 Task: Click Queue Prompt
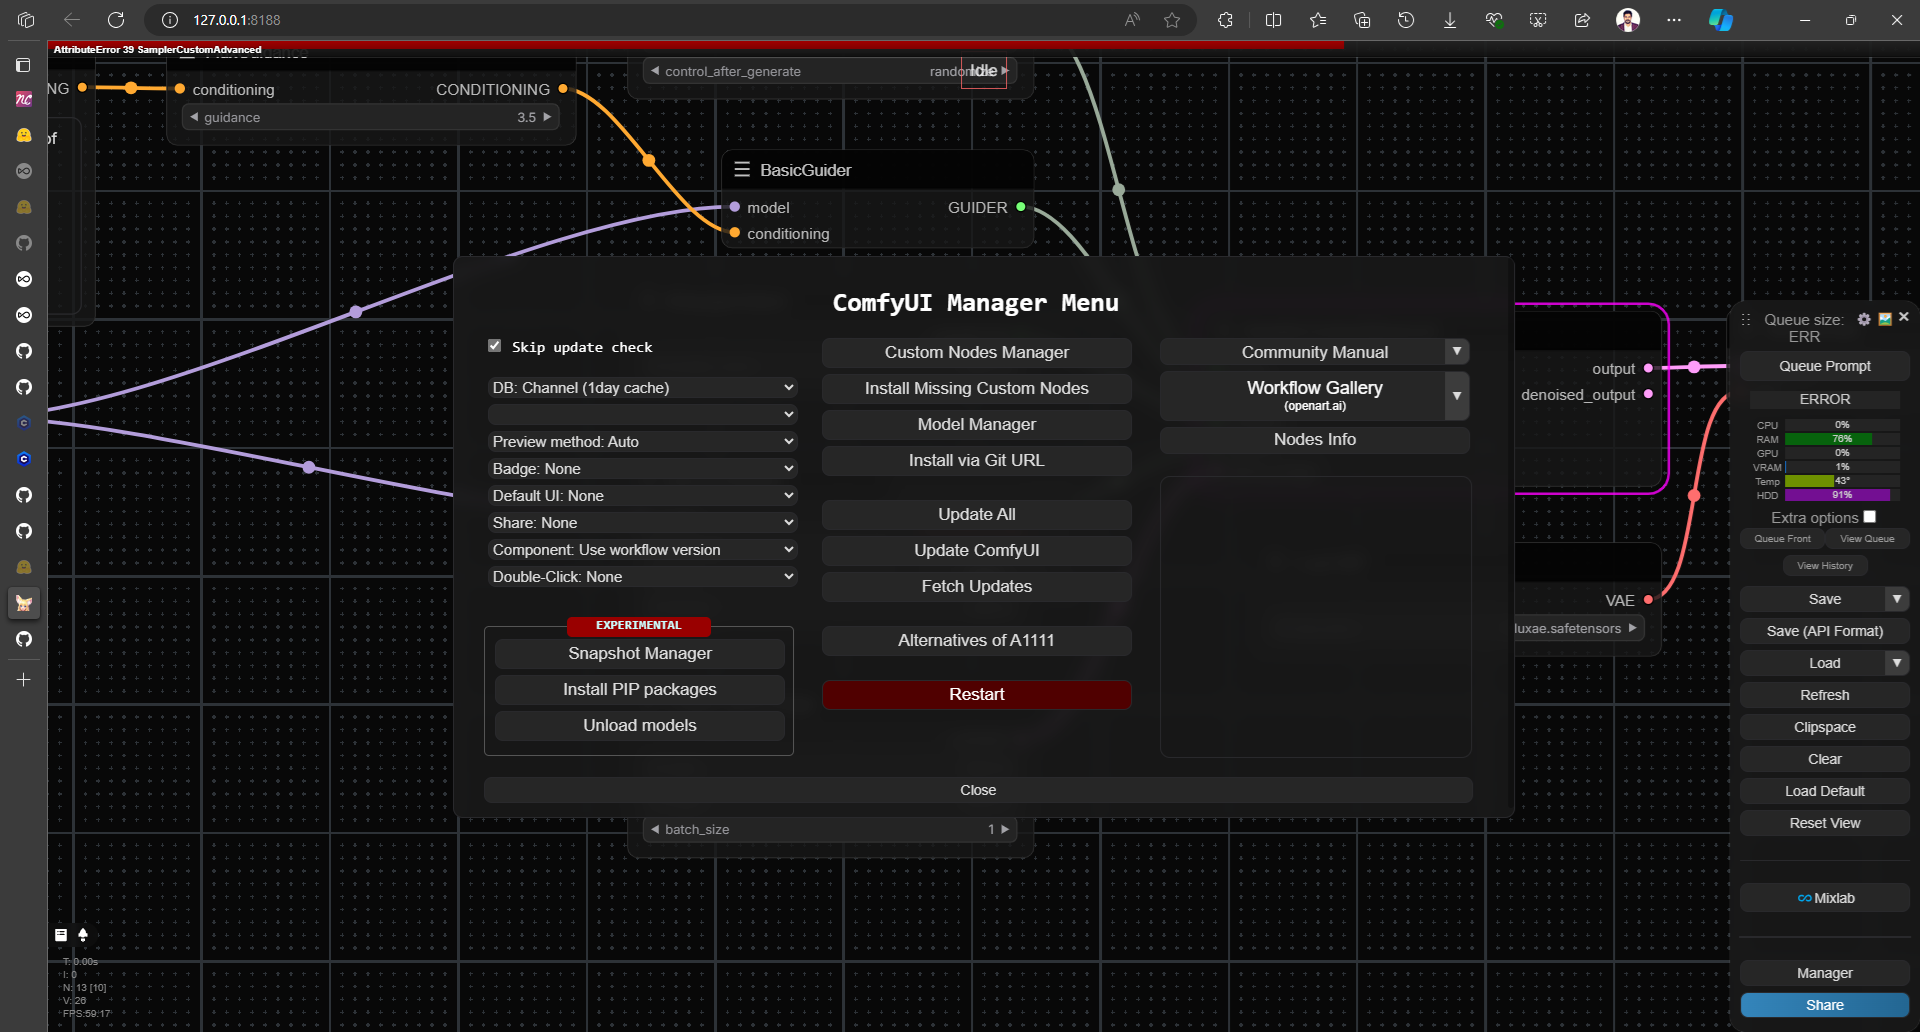pos(1825,366)
